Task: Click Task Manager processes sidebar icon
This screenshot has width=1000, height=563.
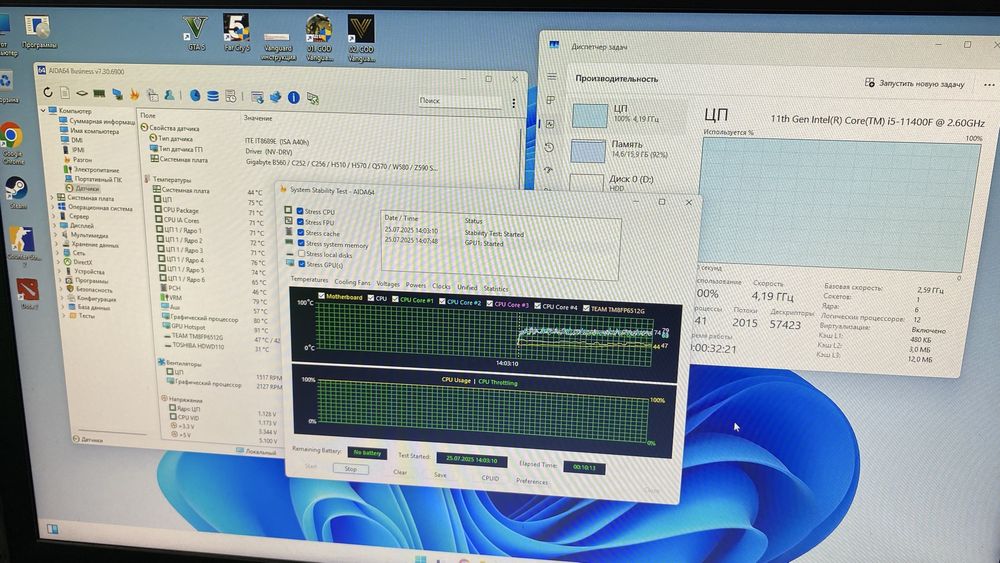Action: 550,99
